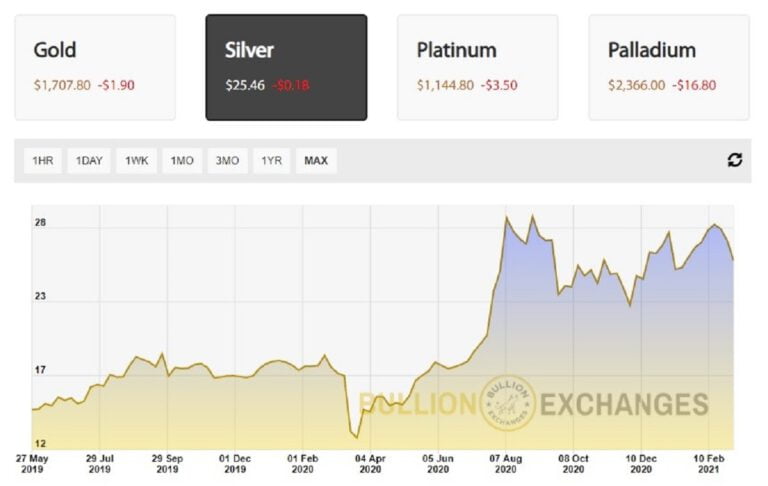The image size is (768, 486).
Task: Show the 1WK chart range
Action: tap(136, 161)
